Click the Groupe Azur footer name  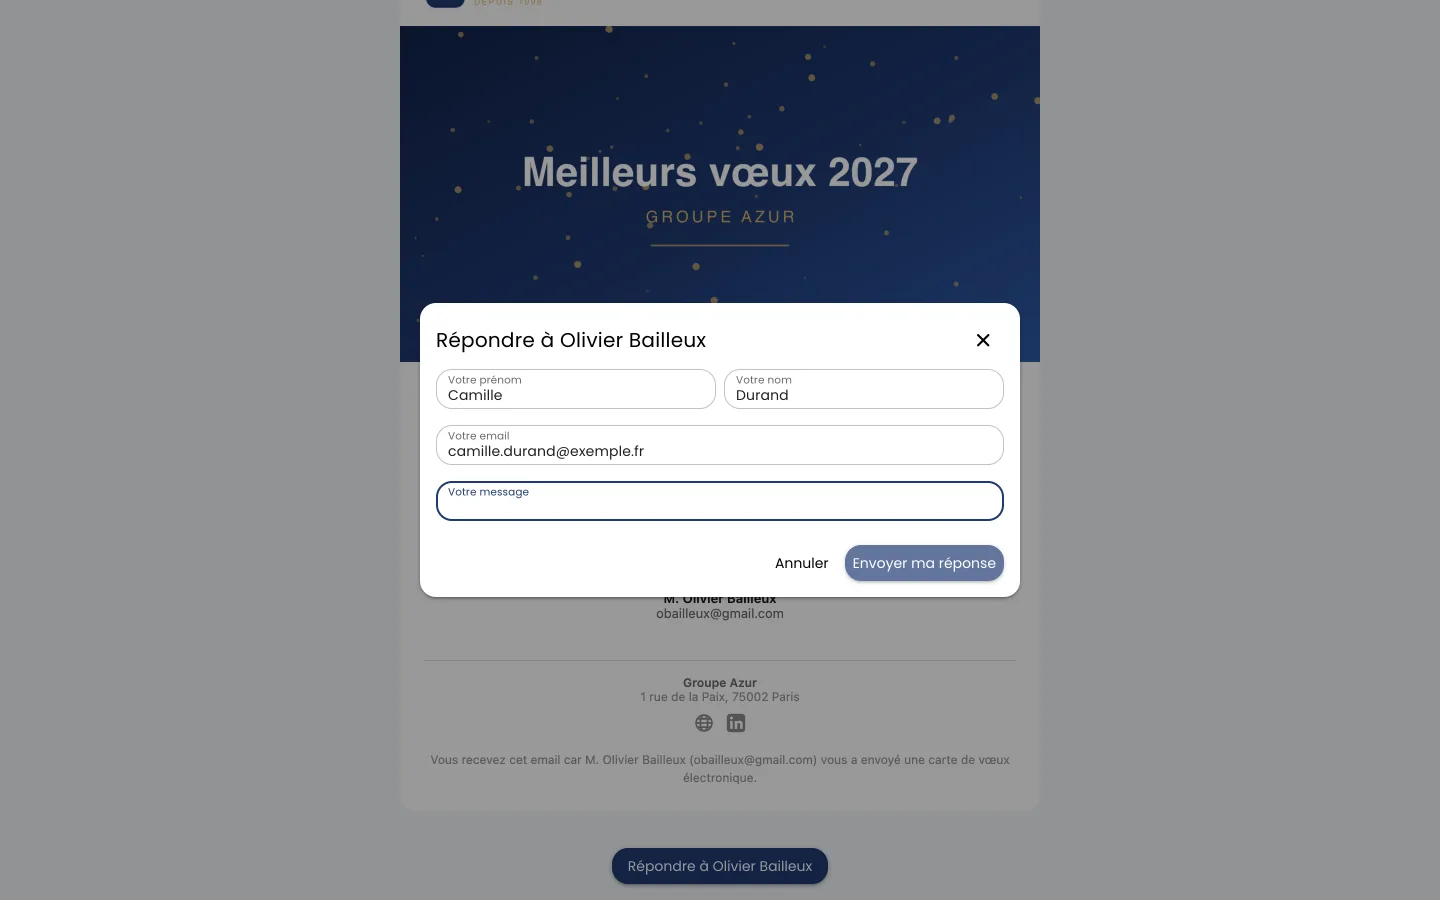click(720, 683)
